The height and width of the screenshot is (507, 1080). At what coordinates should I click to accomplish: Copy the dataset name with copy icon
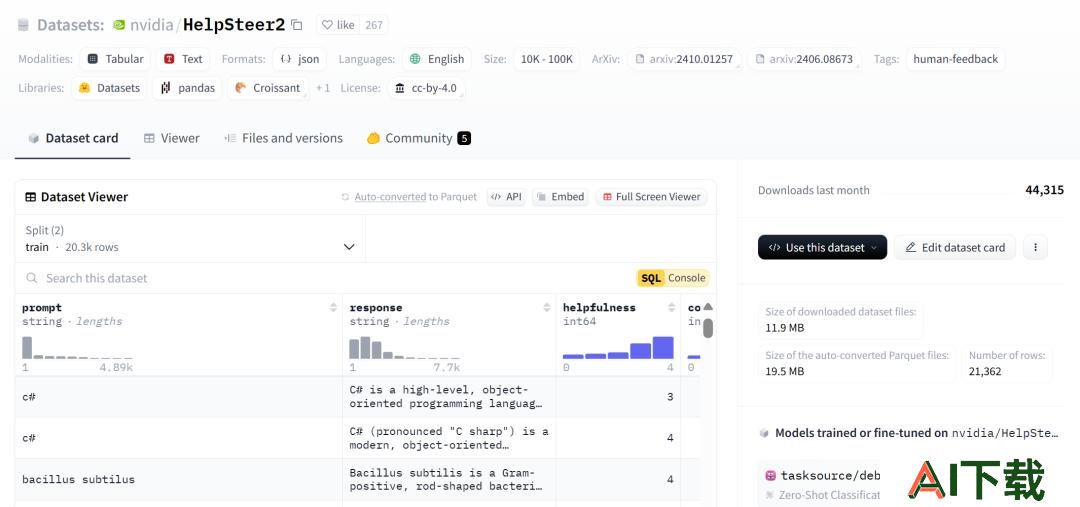pyautogui.click(x=297, y=25)
